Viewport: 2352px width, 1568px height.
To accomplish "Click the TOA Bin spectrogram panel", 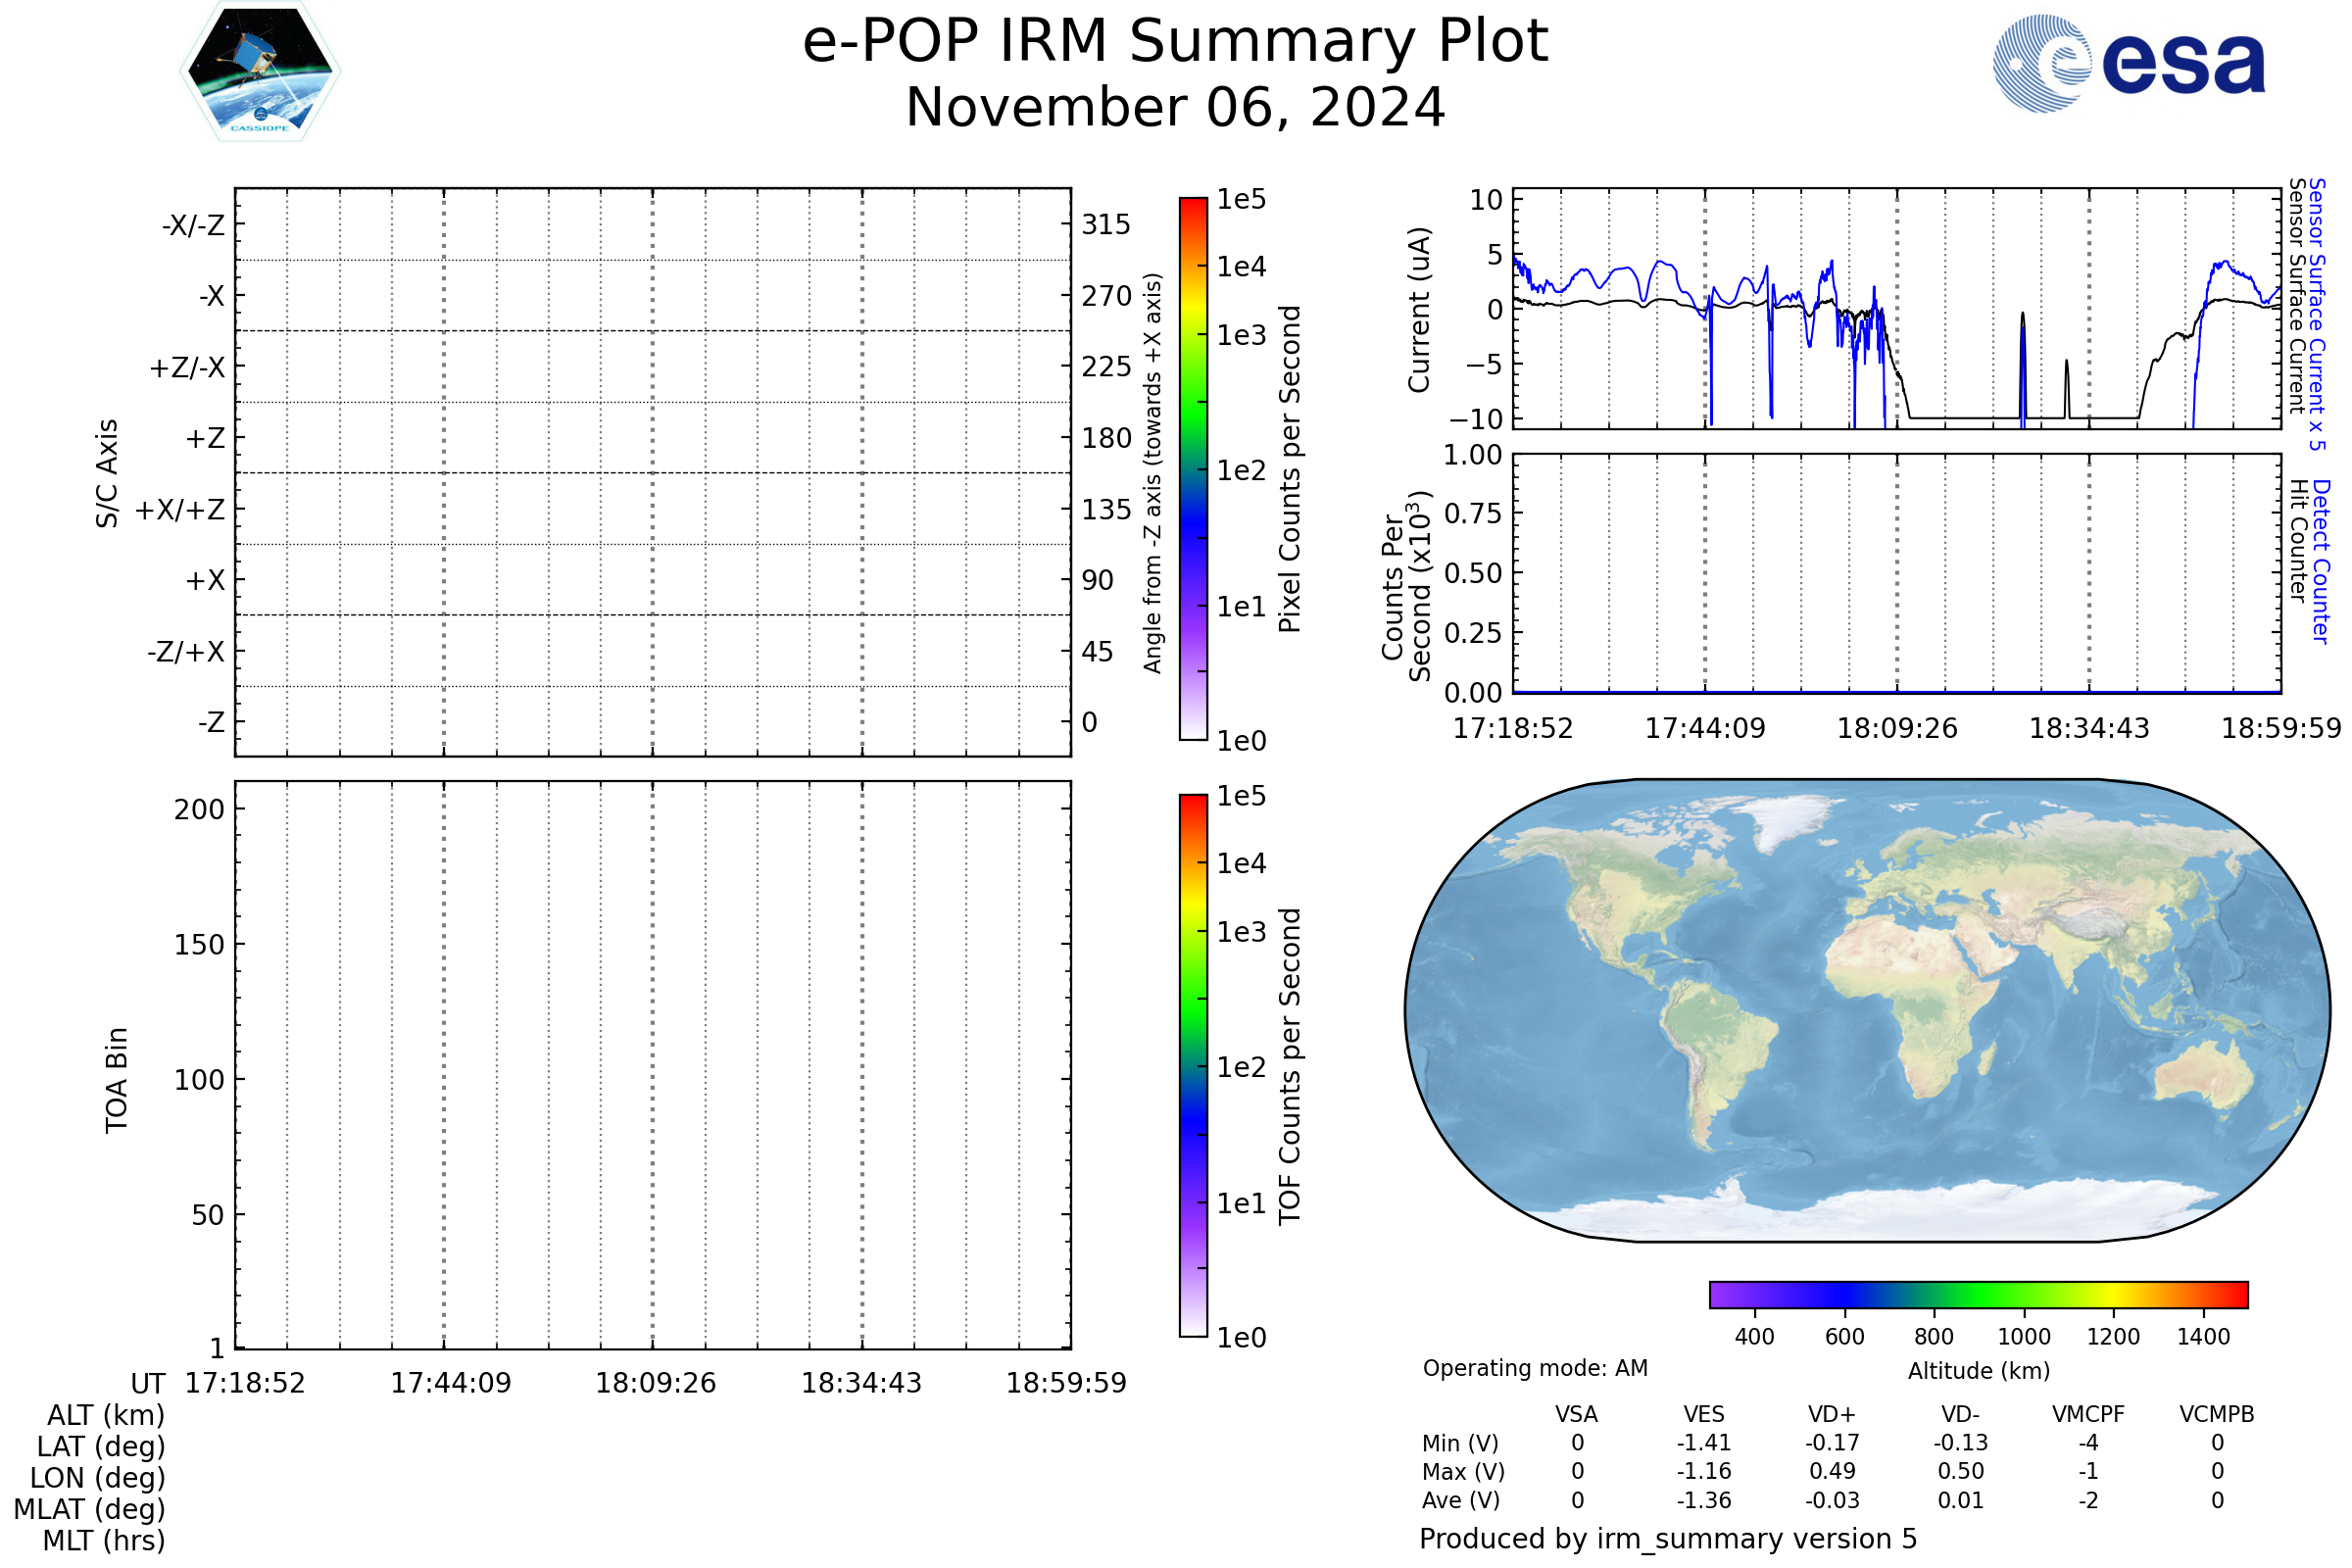I will point(652,1064).
